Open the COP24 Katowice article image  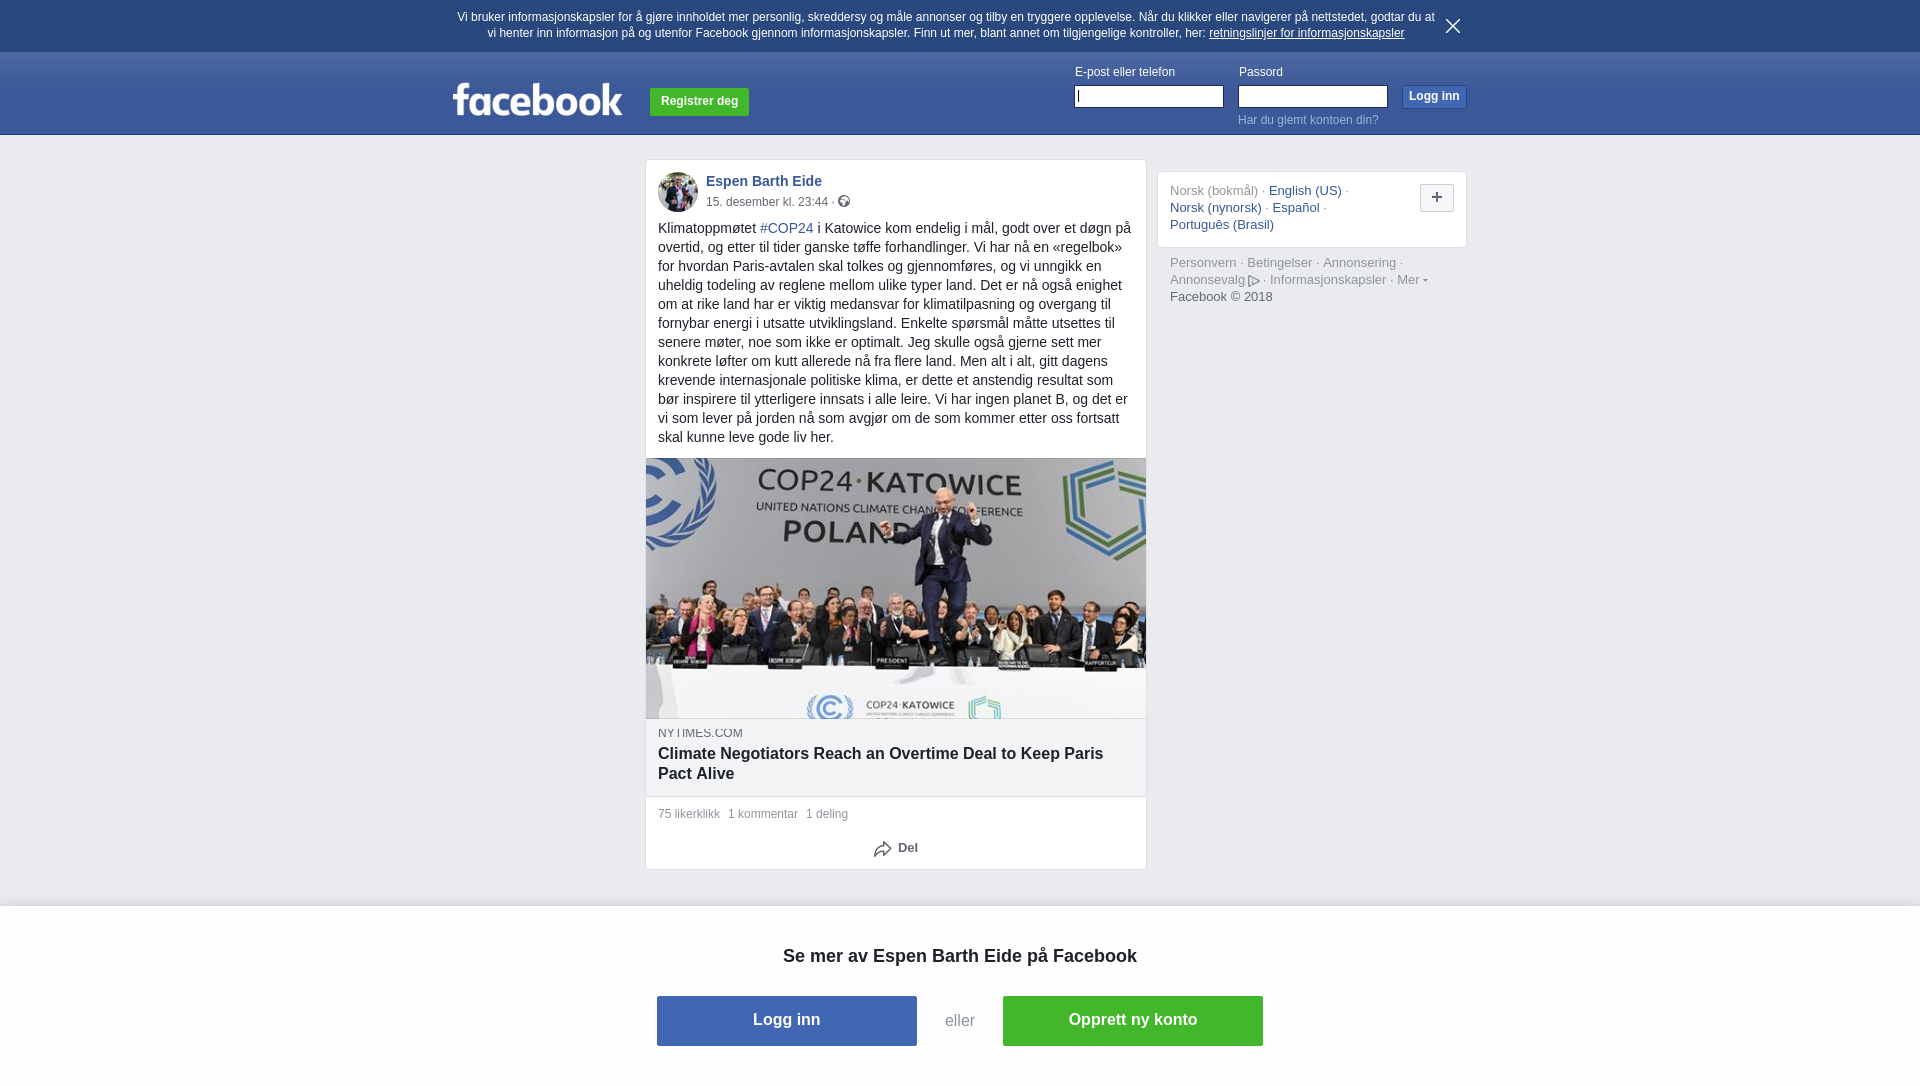[x=896, y=588]
